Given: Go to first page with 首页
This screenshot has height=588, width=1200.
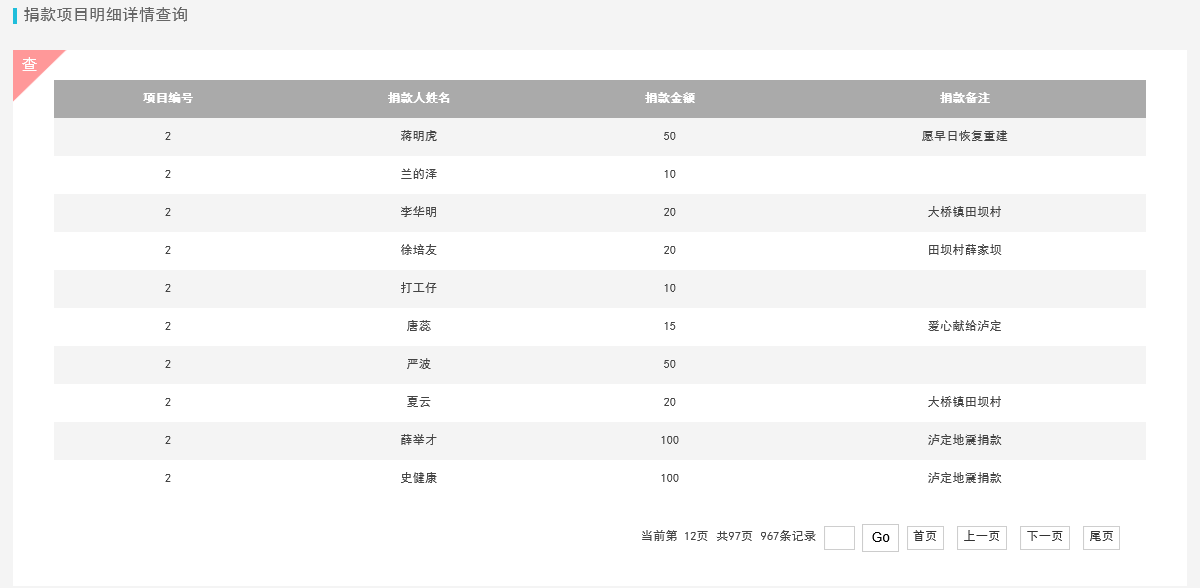Looking at the screenshot, I should [x=925, y=537].
